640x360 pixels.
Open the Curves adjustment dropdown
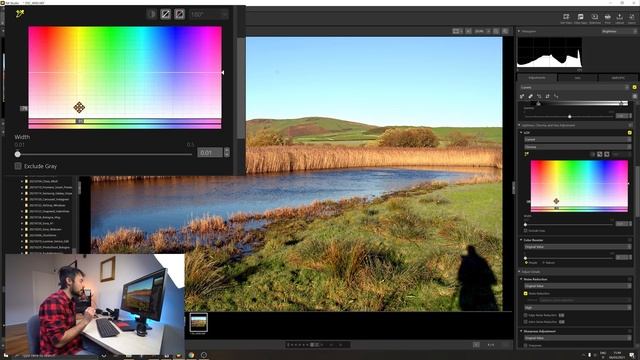point(575,87)
